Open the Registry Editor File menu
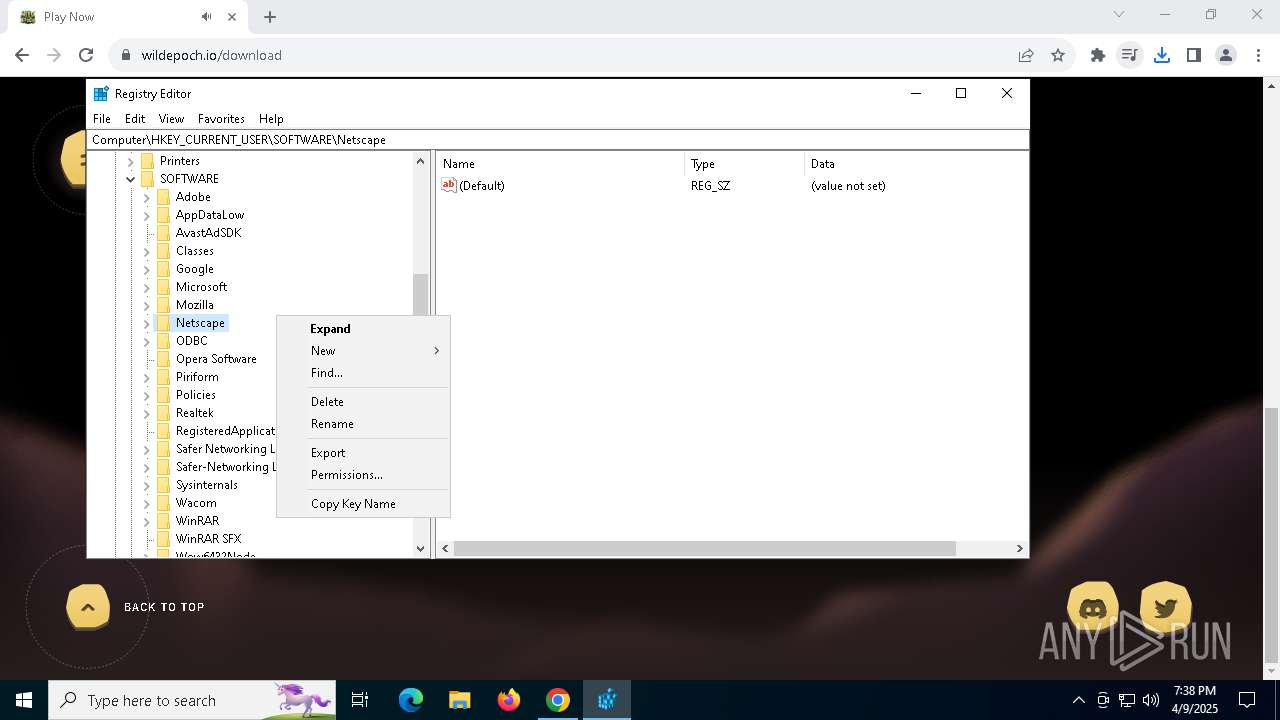The width and height of the screenshot is (1280, 720). click(102, 118)
